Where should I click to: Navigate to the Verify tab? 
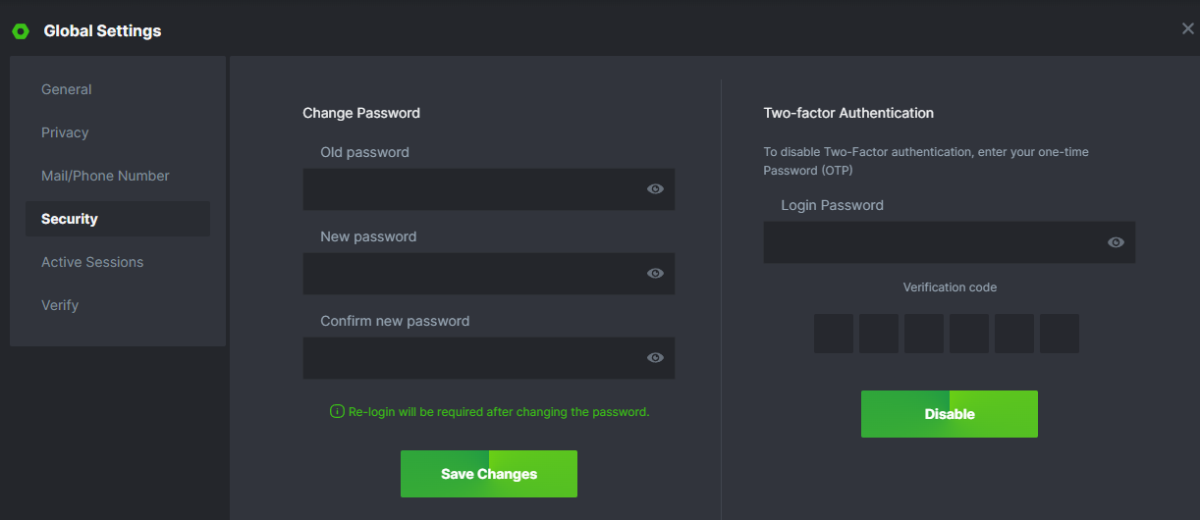coord(60,305)
